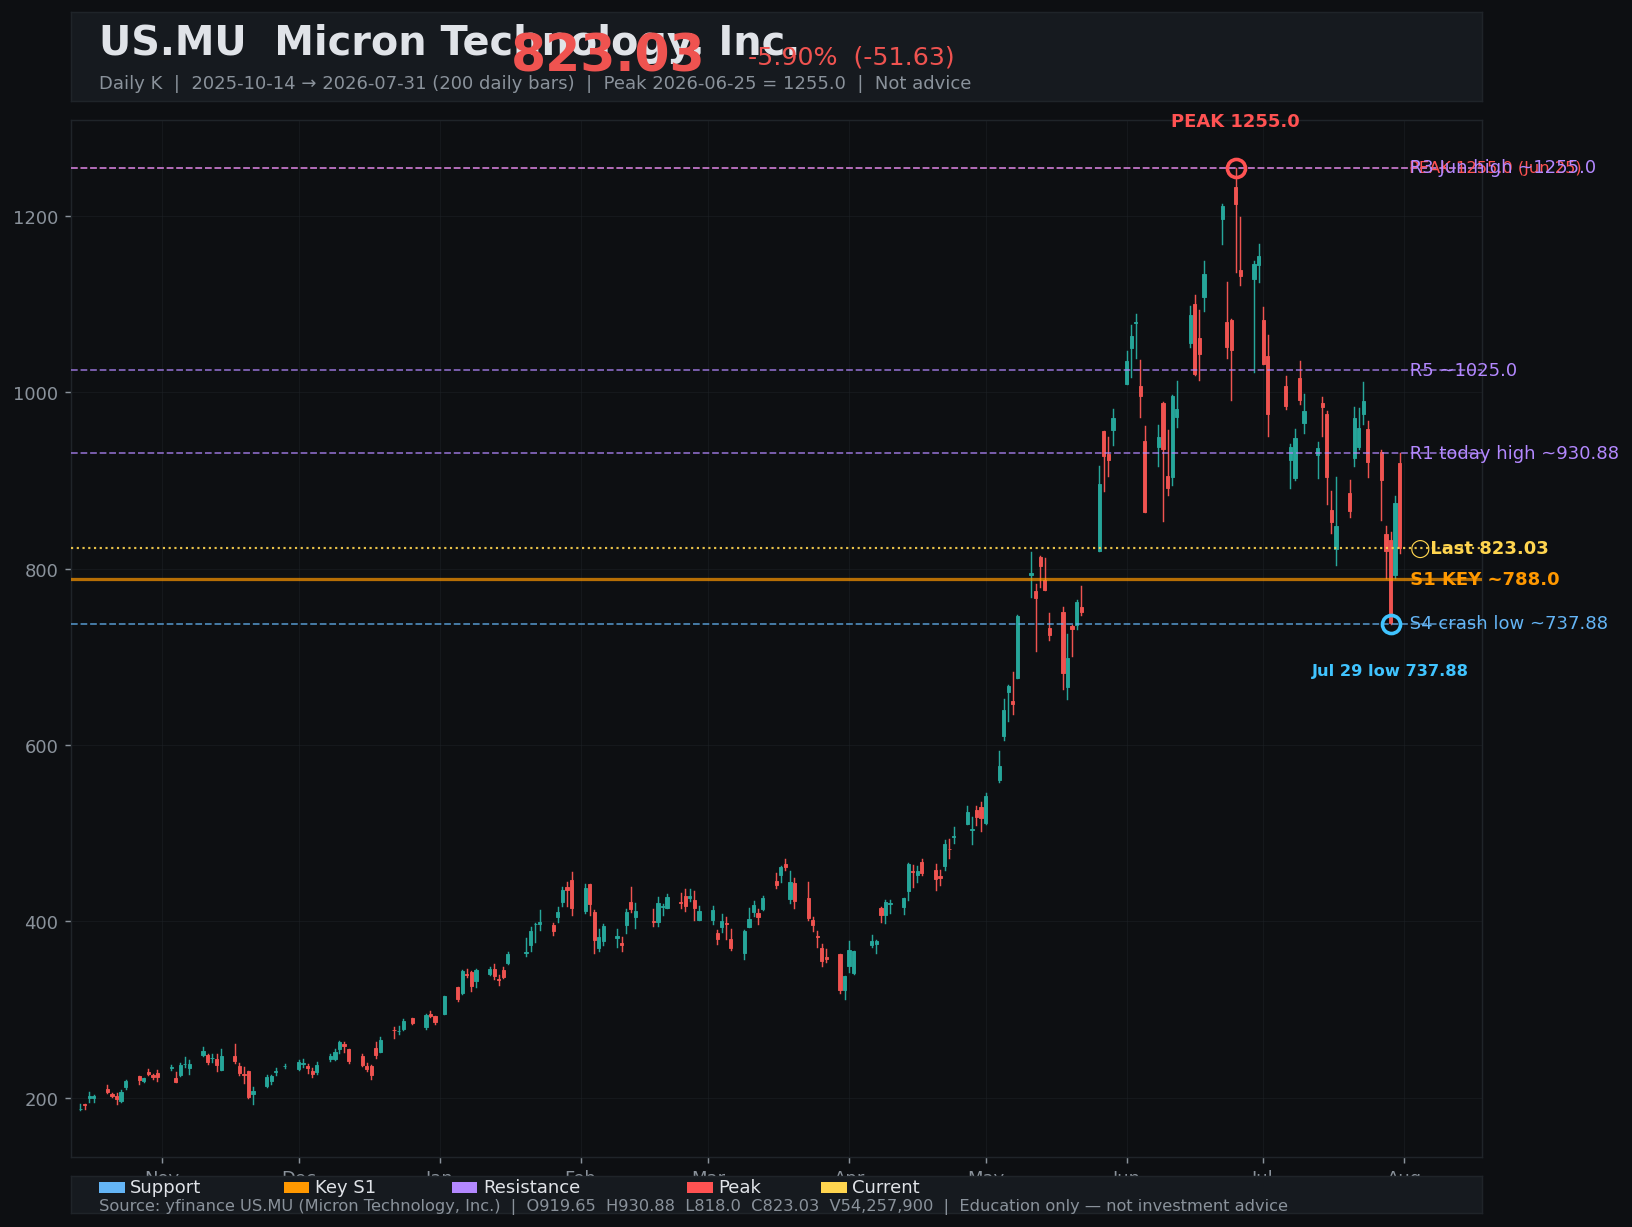Click the 600 y-axis tick label
Image resolution: width=1632 pixels, height=1227 pixels.
(42, 746)
